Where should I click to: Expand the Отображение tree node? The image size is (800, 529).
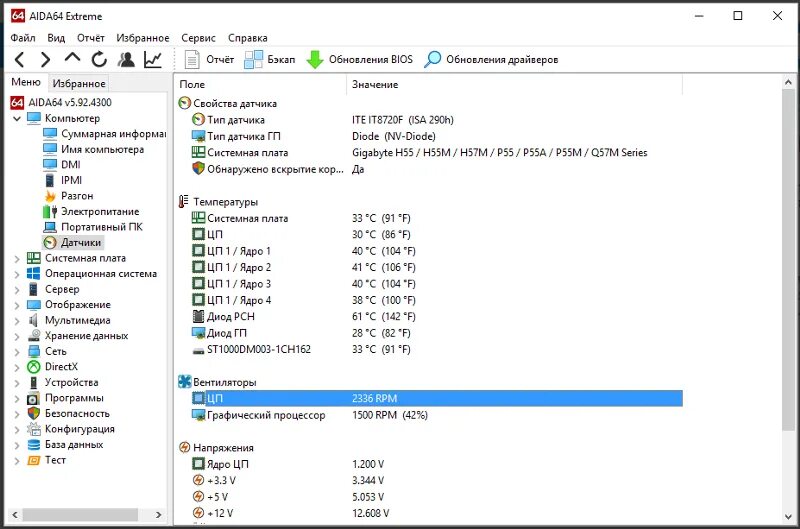[x=17, y=305]
